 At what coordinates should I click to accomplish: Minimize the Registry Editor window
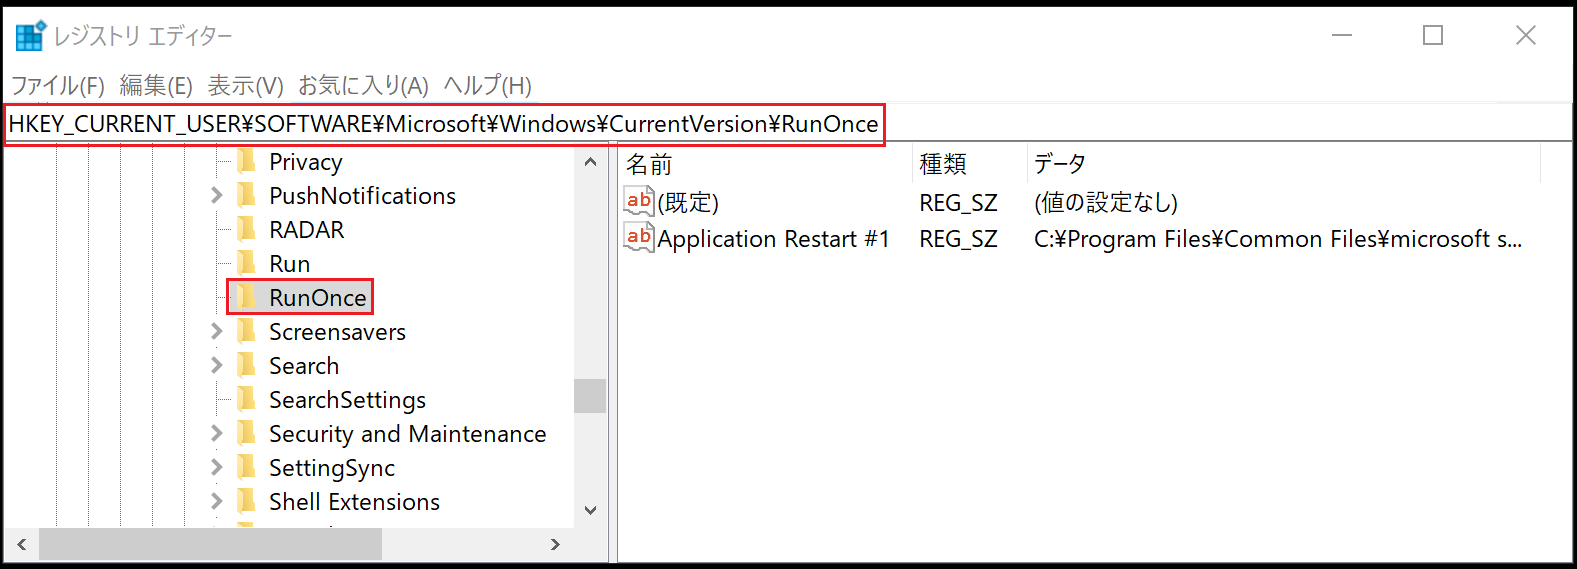coord(1342,36)
